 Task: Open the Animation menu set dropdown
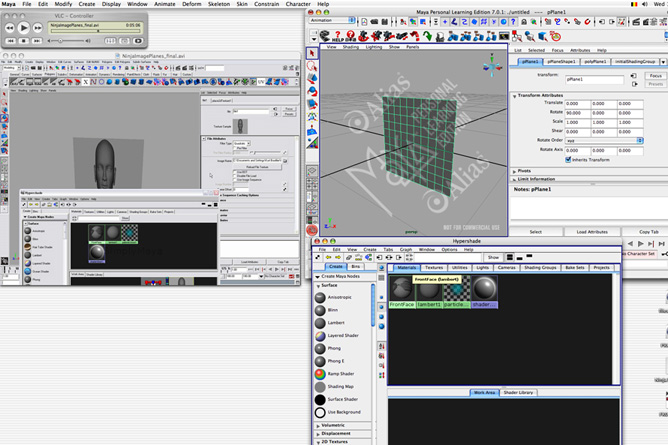pyautogui.click(x=332, y=20)
